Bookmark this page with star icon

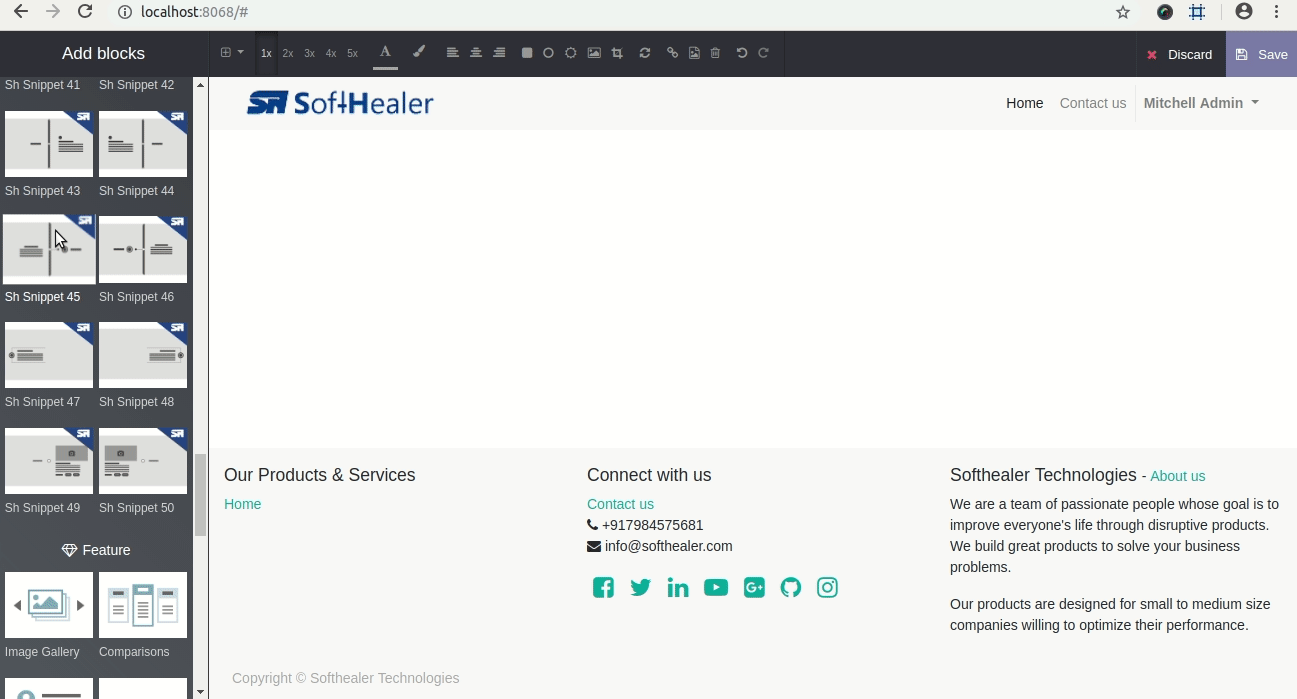coord(1123,12)
